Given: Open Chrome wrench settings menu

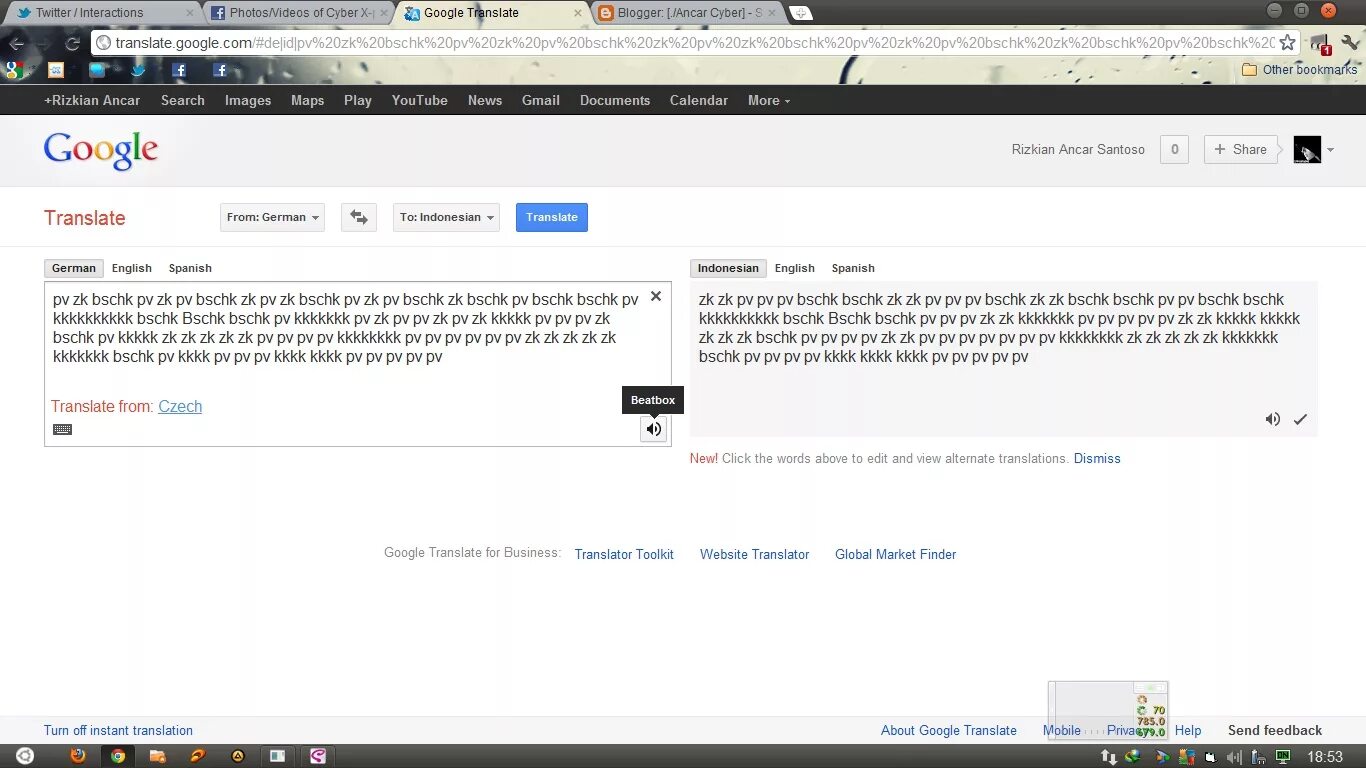Looking at the screenshot, I should click(x=1350, y=43).
